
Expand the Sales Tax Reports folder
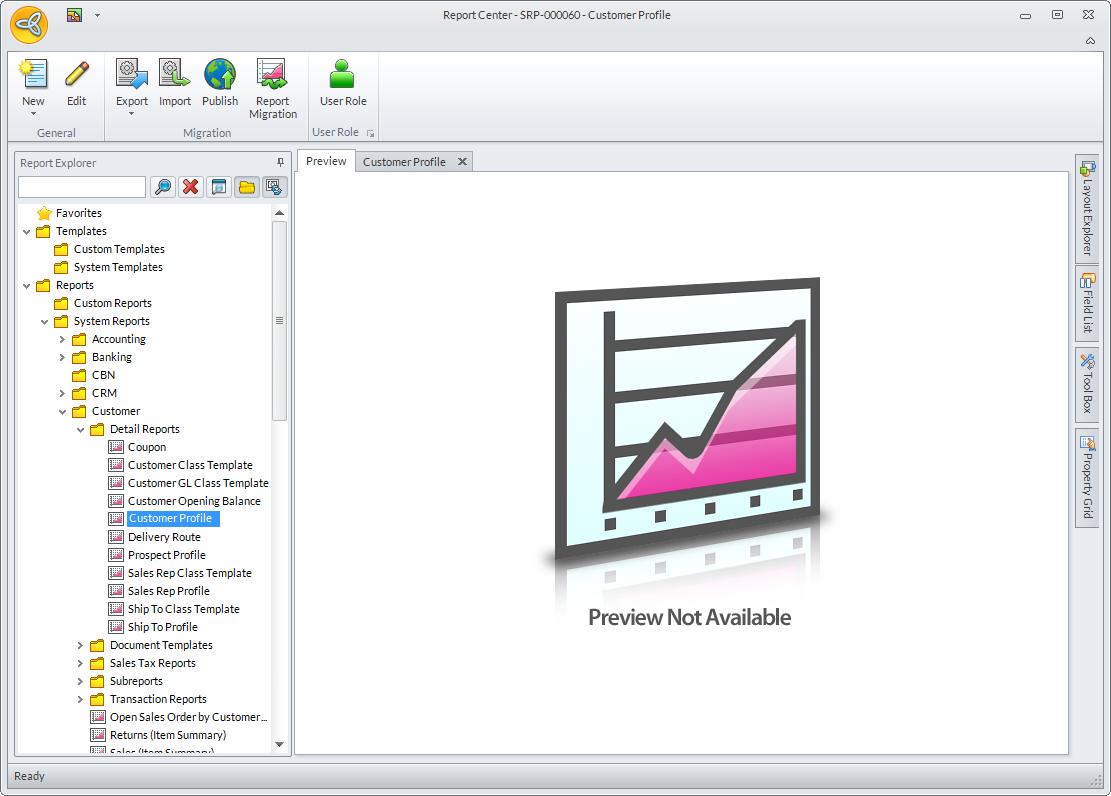80,664
